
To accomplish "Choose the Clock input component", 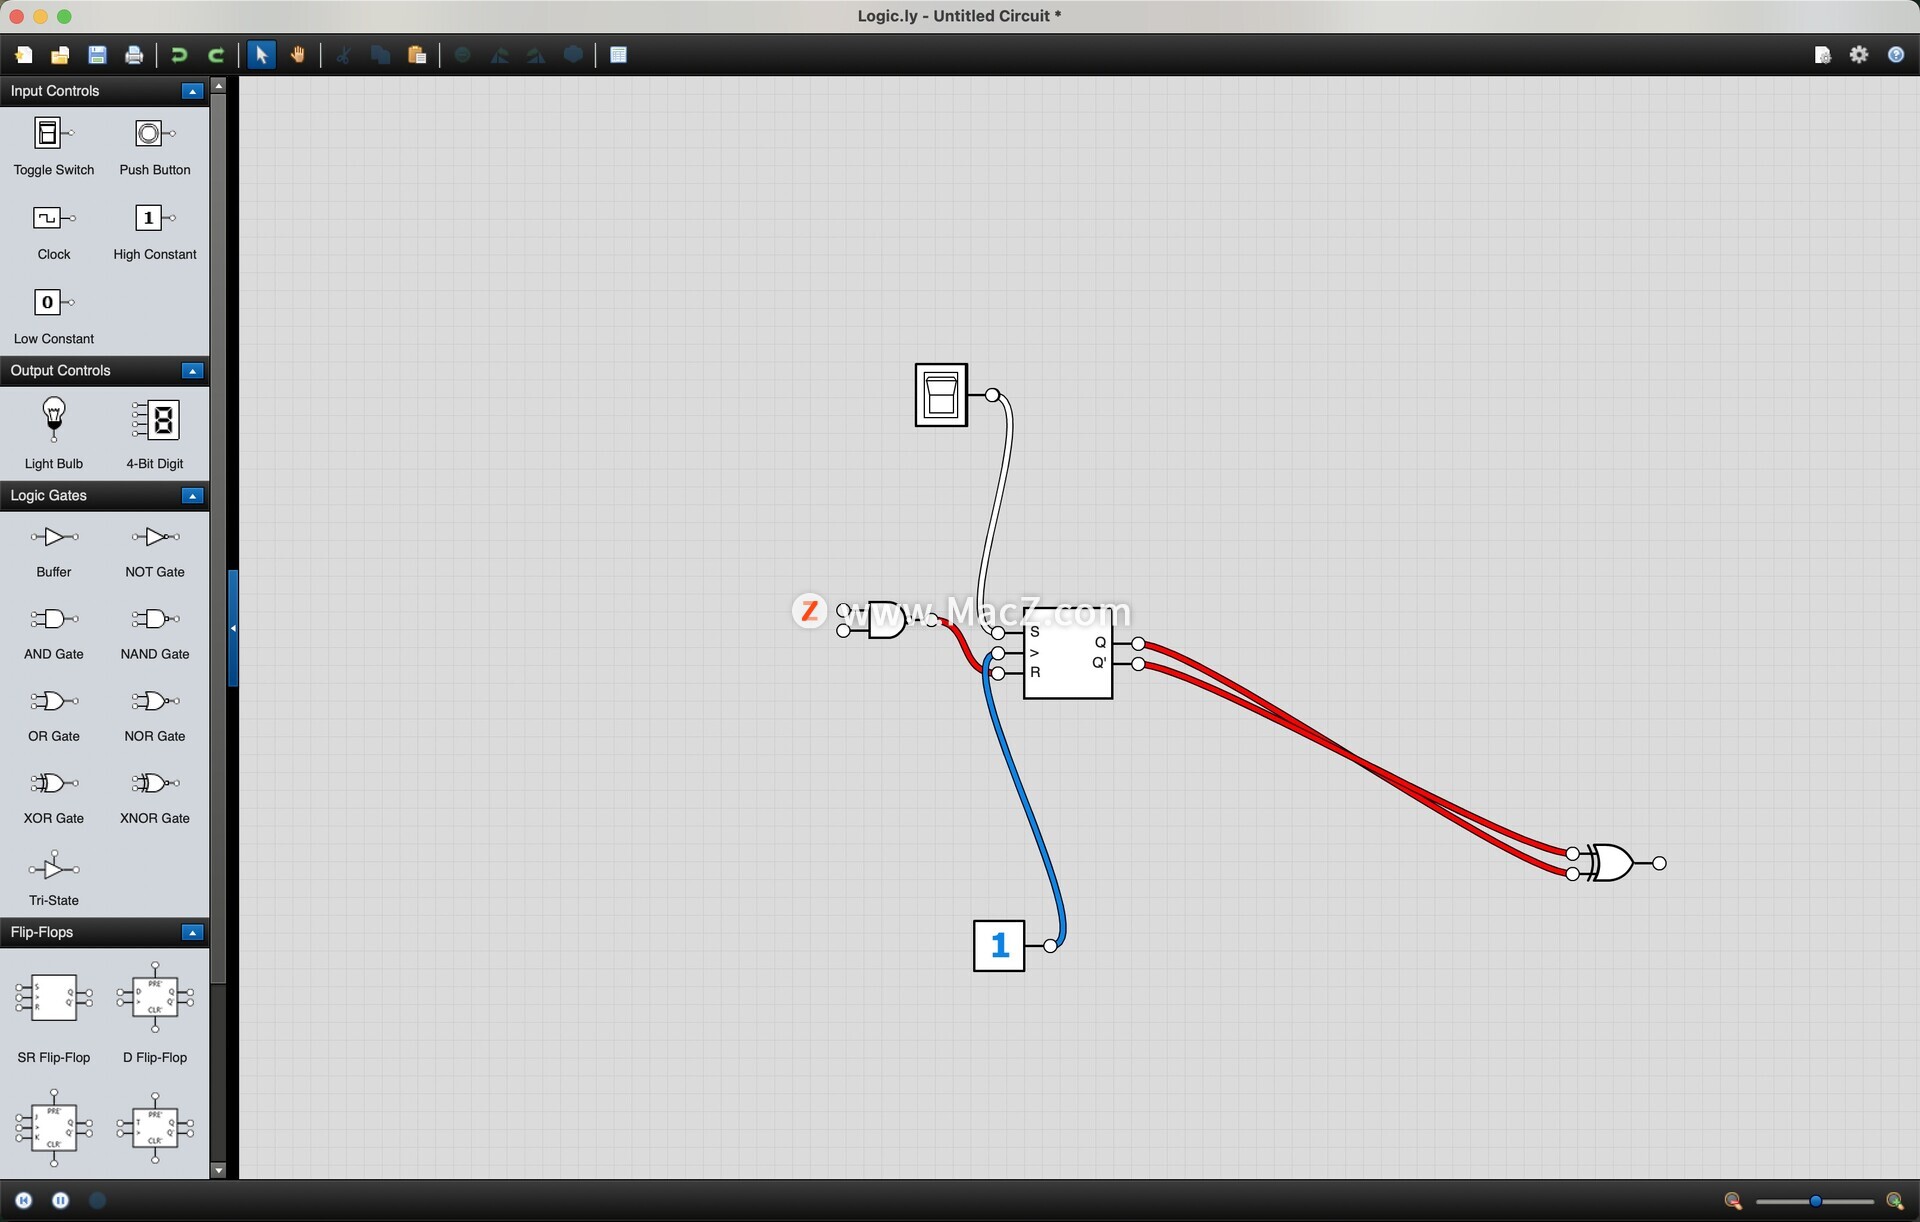I will coord(53,218).
